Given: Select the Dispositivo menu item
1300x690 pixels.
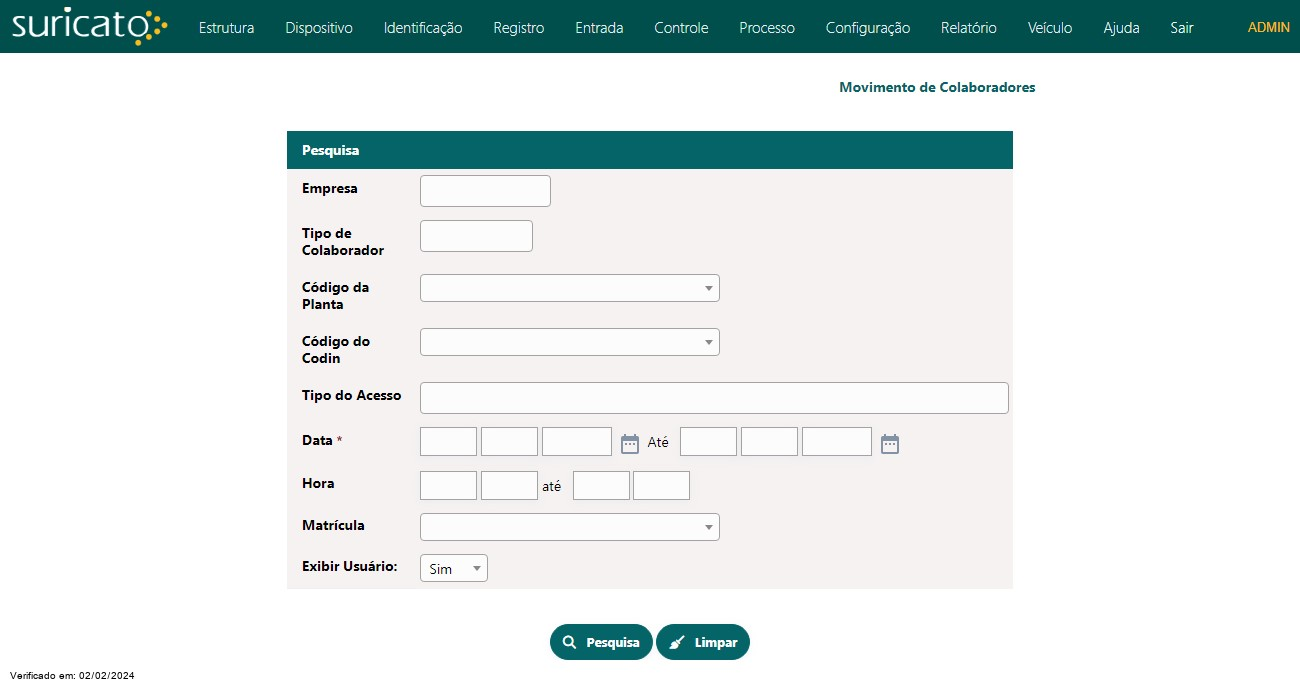Looking at the screenshot, I should pos(319,28).
